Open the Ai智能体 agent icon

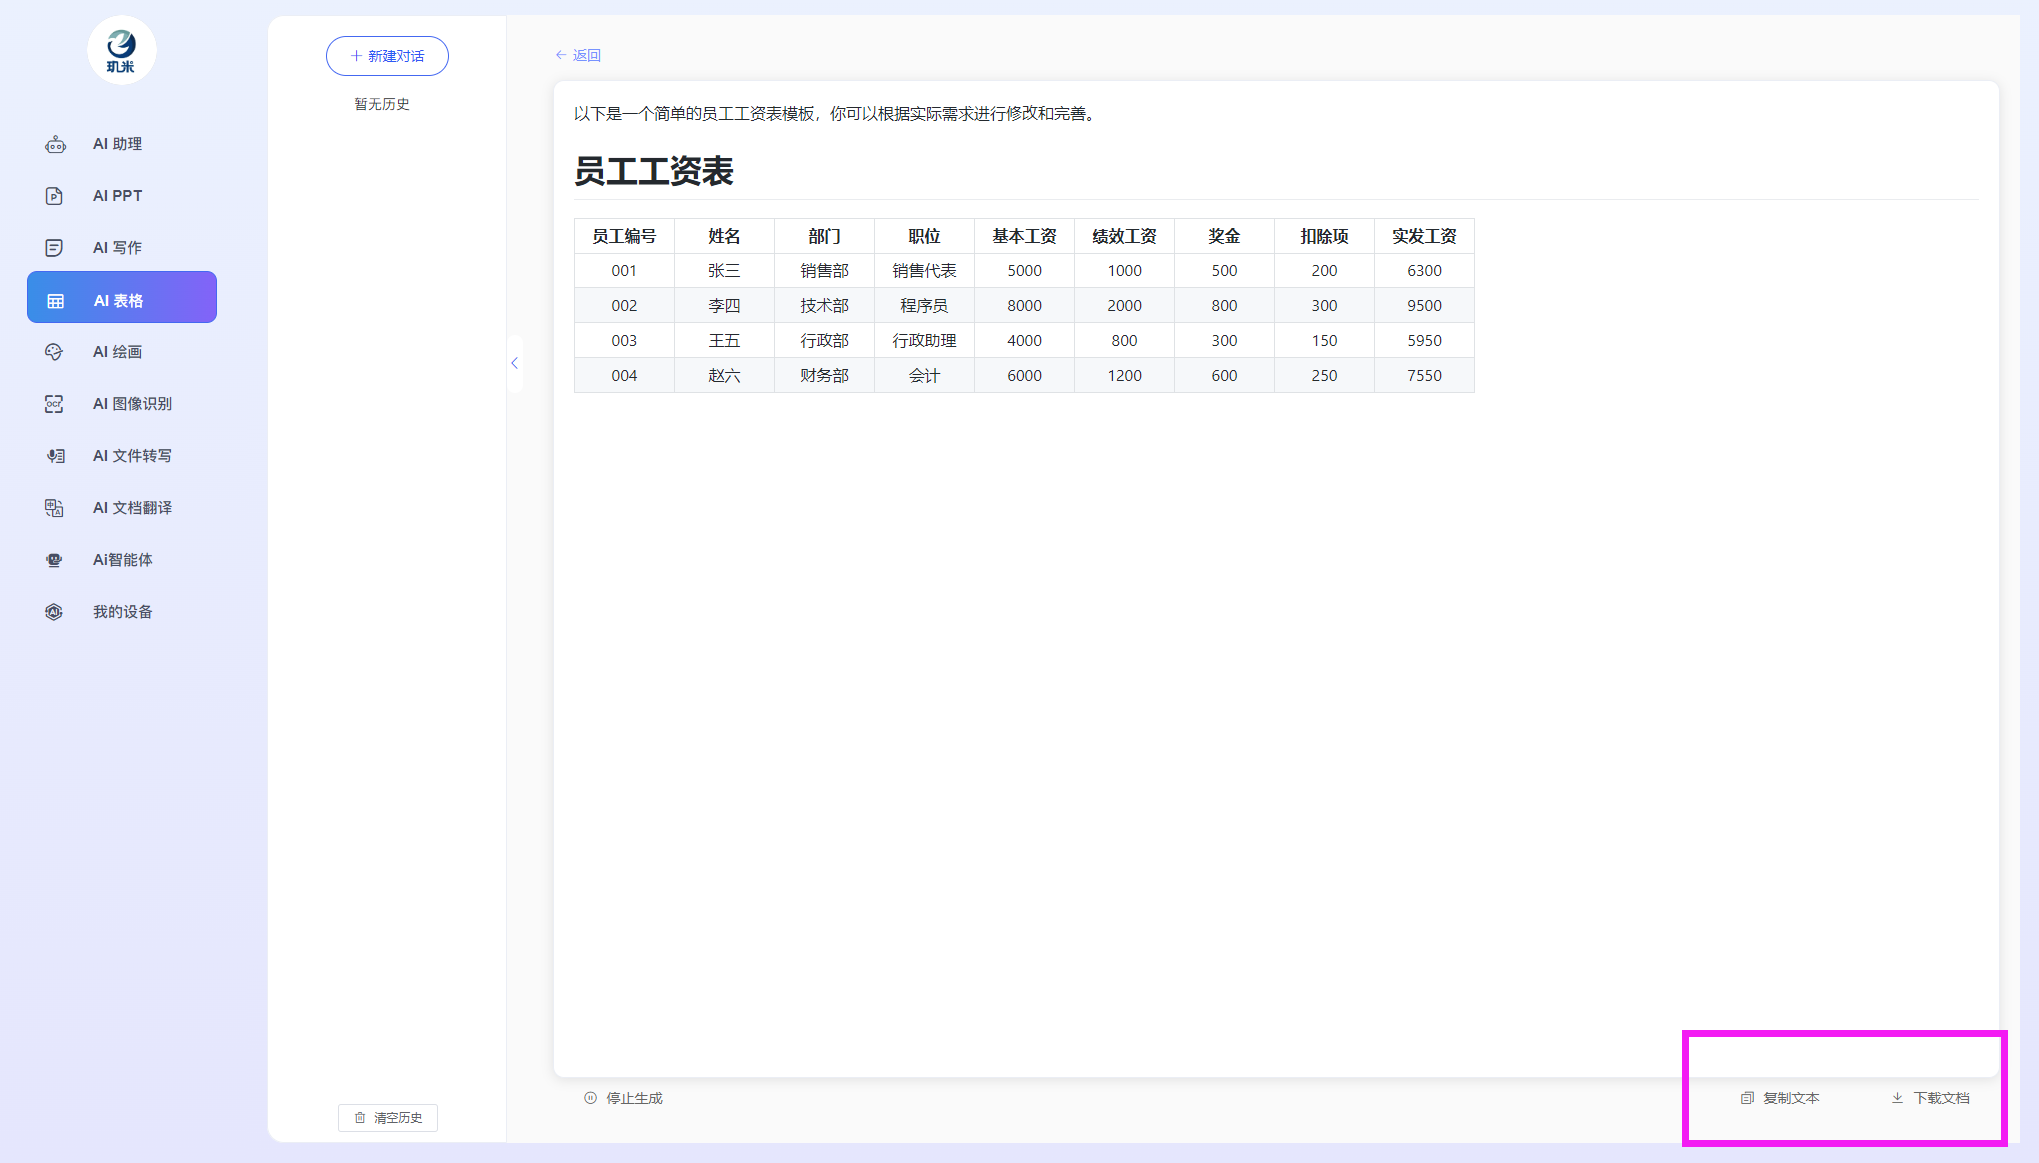54,560
